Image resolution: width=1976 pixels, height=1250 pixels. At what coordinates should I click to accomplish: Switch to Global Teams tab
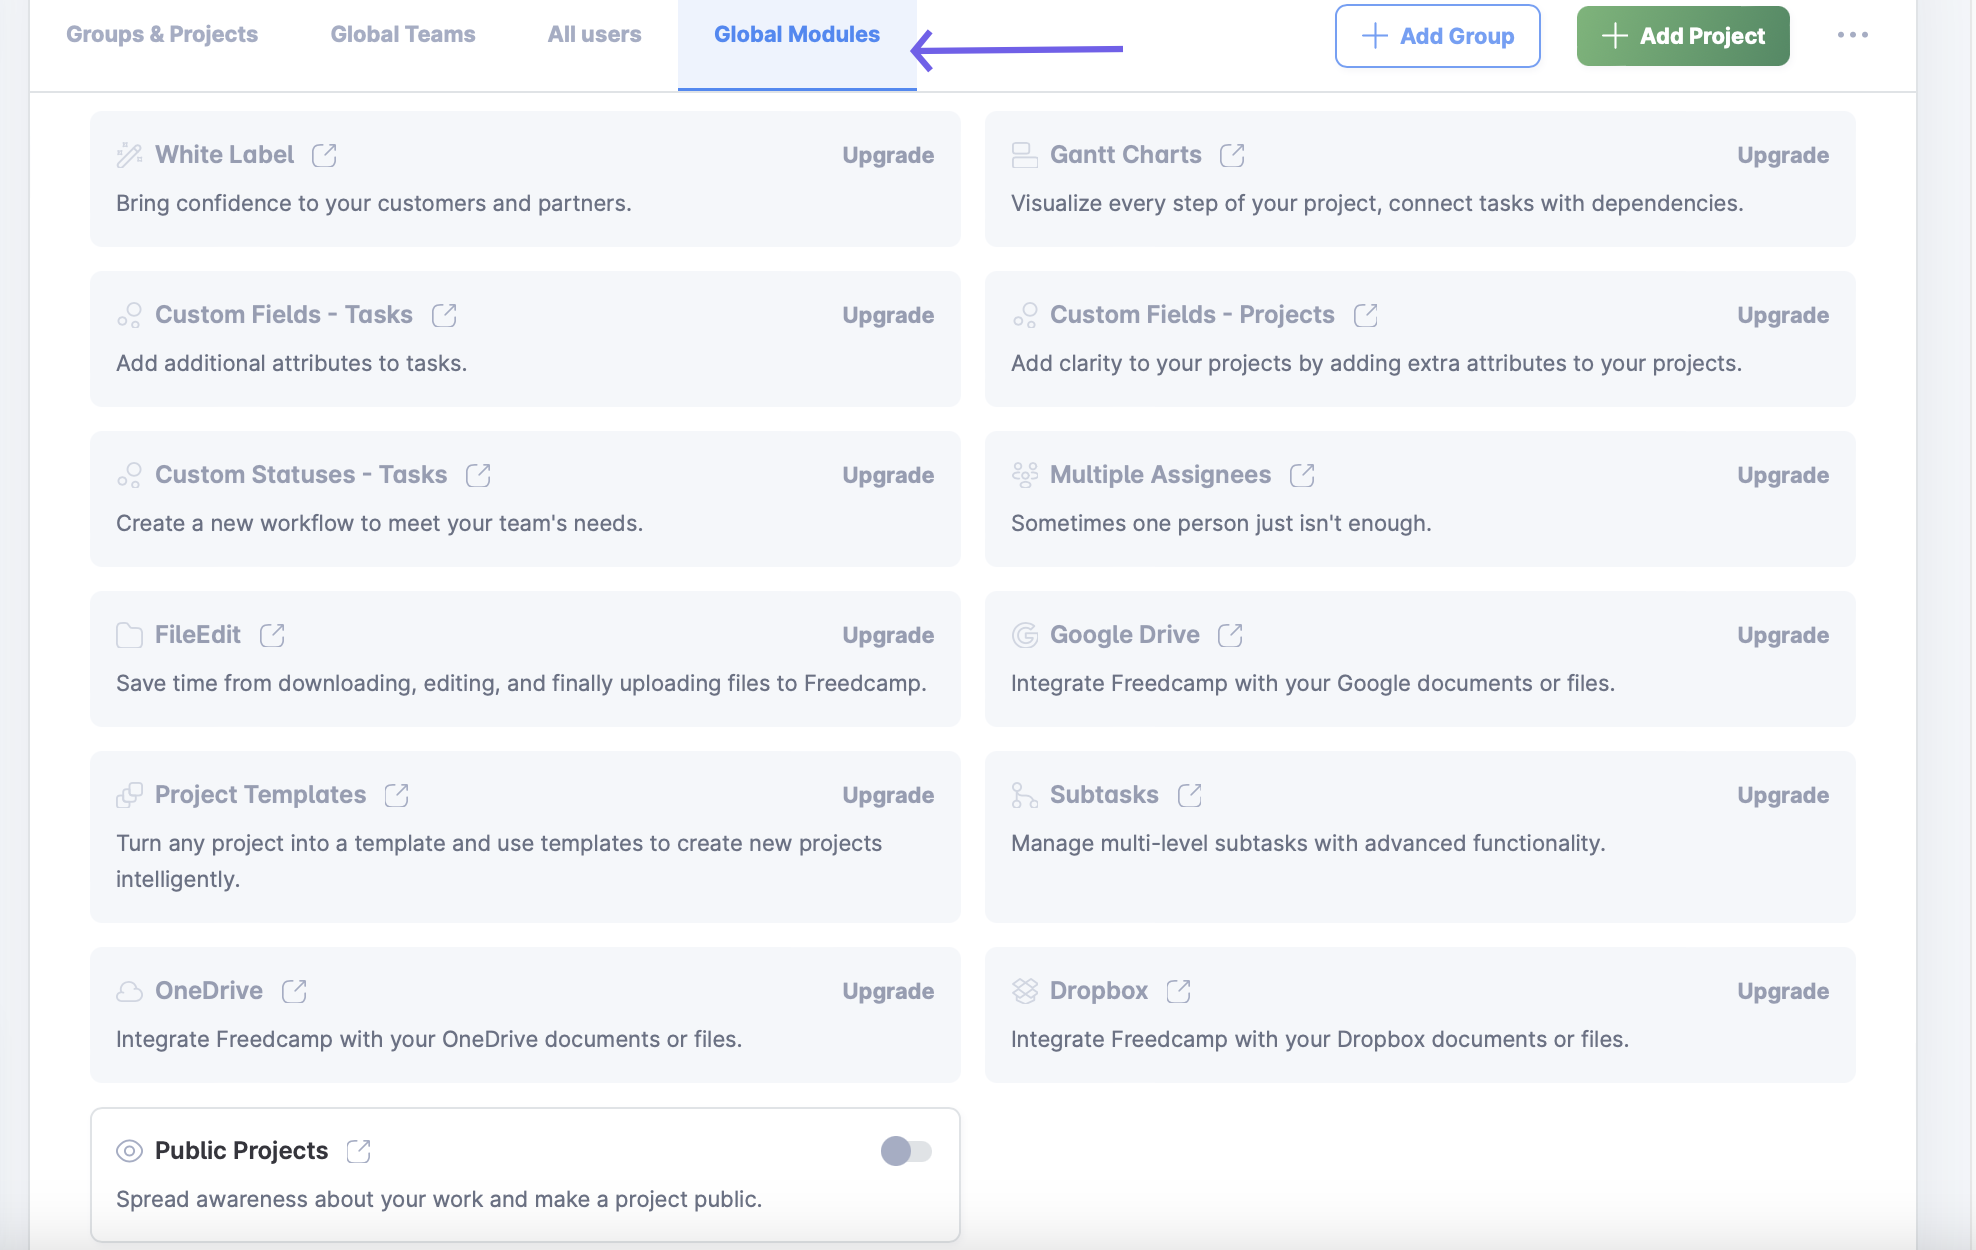click(403, 35)
